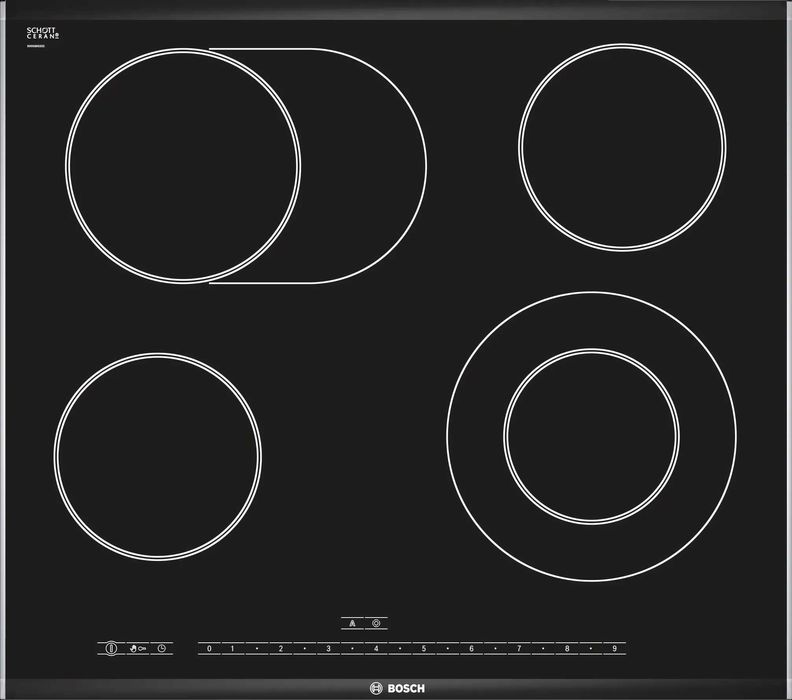Set heat level 5 on the scale

(424, 648)
